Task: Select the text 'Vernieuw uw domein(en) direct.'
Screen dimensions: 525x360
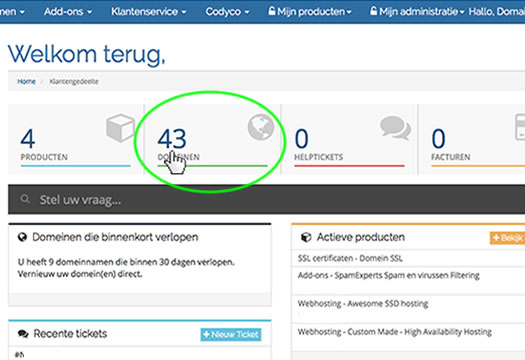Action: point(80,274)
